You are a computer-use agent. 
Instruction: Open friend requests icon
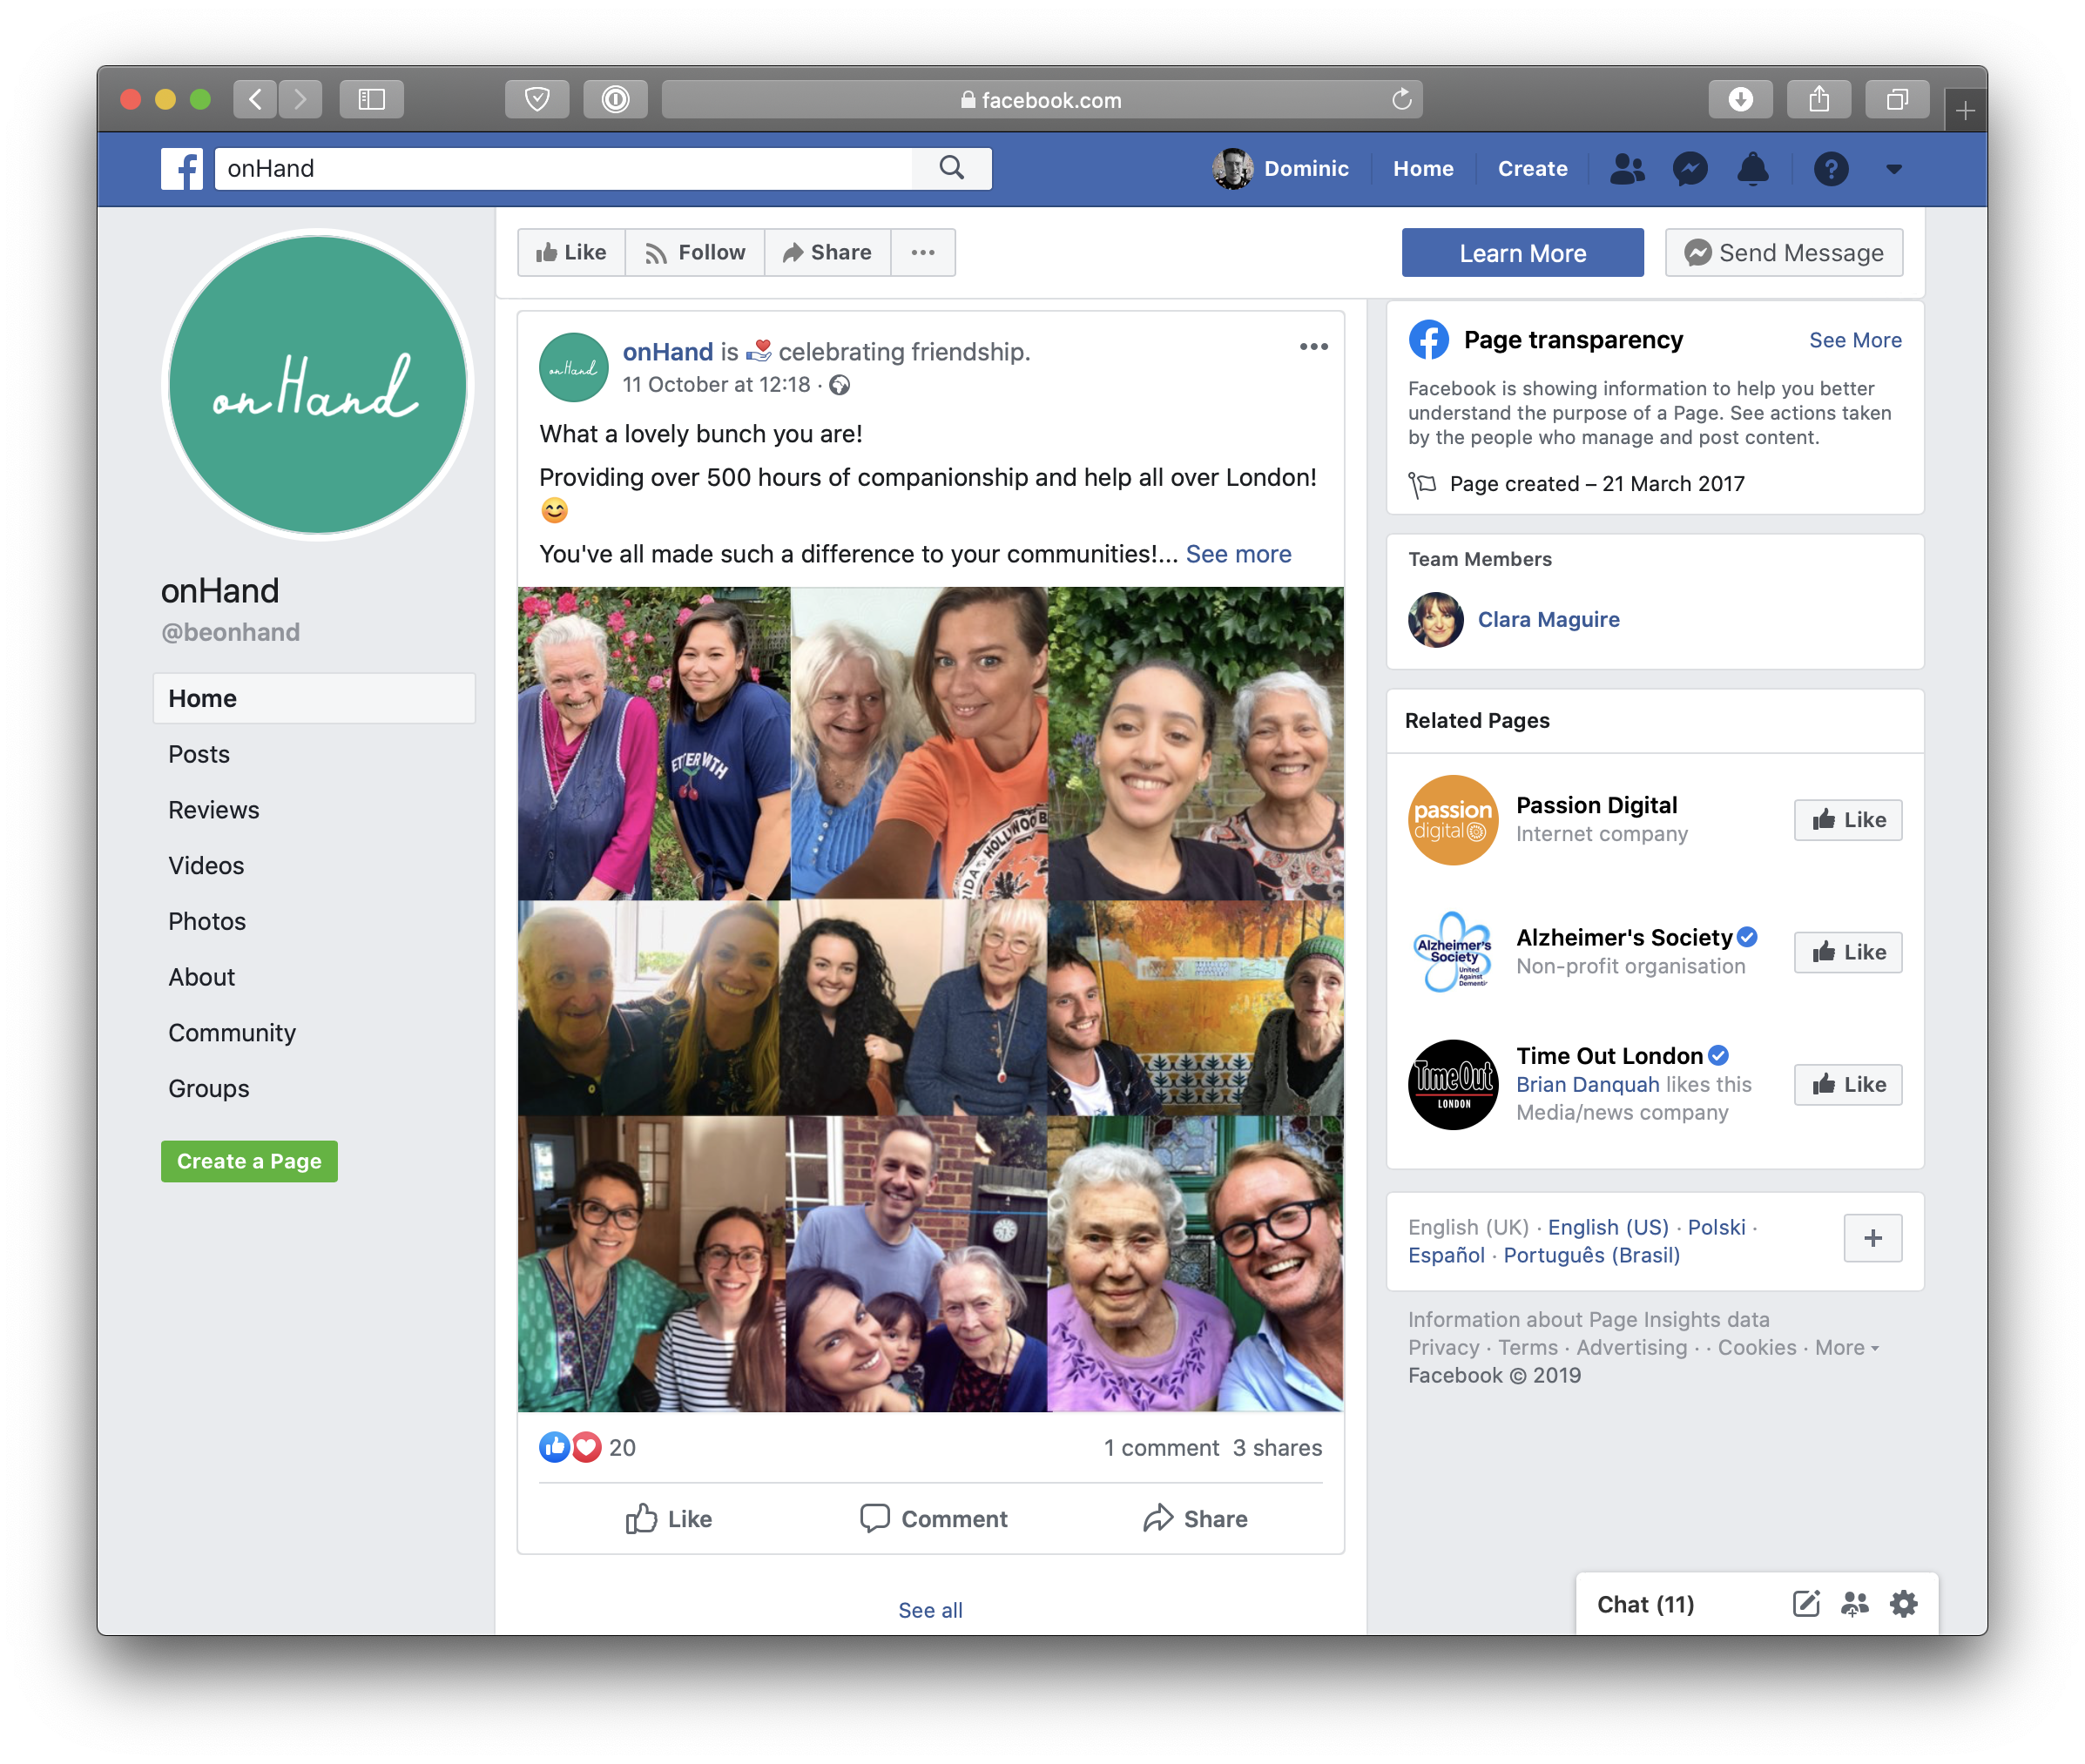tap(1627, 169)
